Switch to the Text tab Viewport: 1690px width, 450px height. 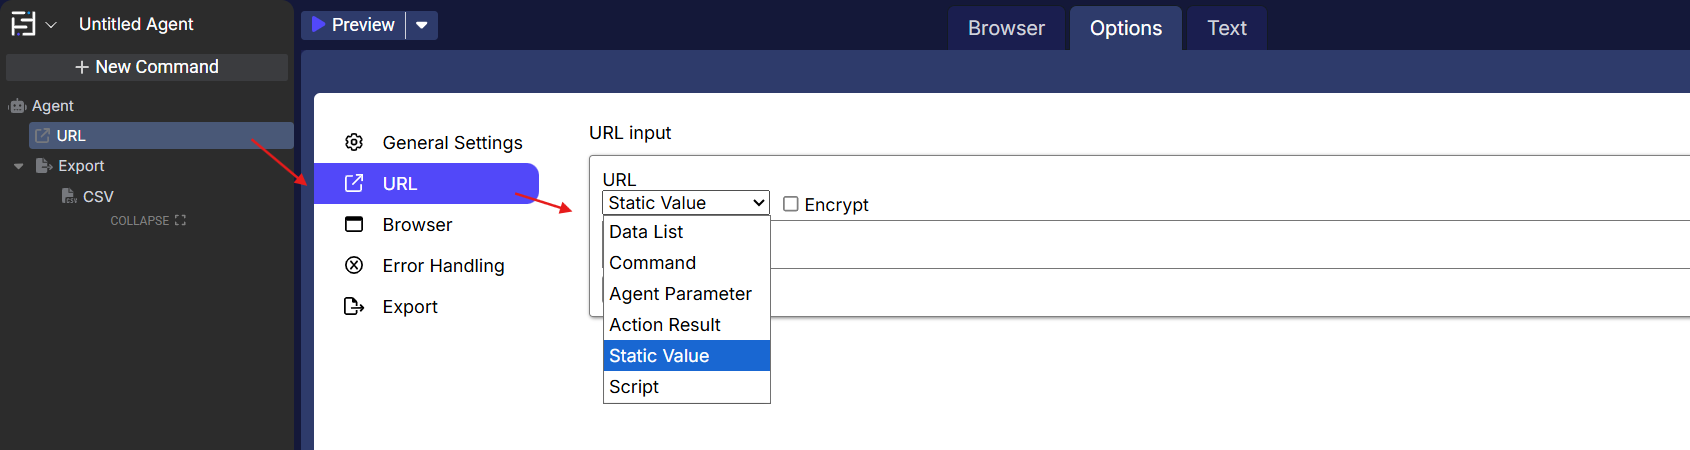point(1227,28)
